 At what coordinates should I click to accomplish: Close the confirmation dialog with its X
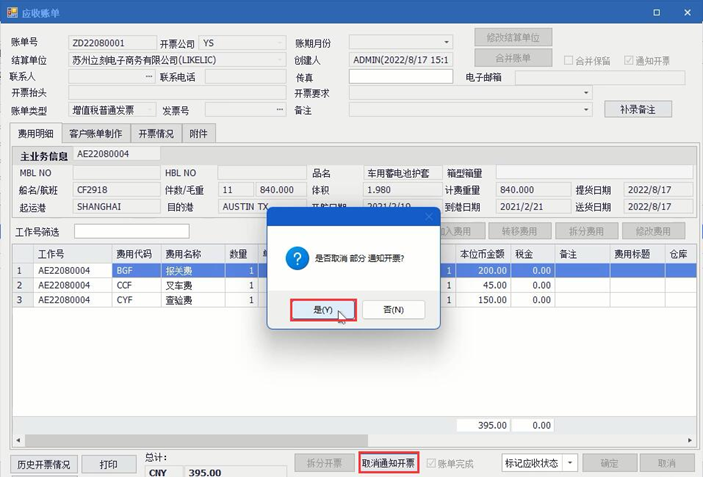[429, 217]
